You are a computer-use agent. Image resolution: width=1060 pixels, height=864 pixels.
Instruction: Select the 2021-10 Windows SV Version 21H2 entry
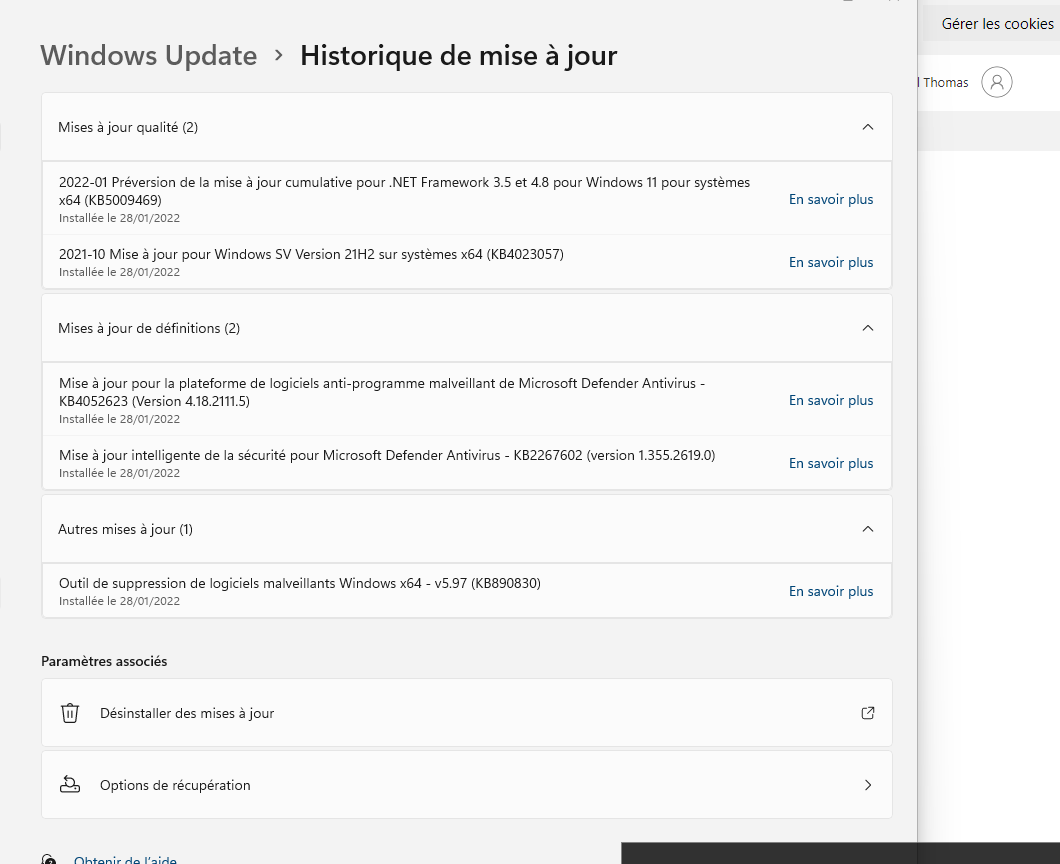(x=311, y=254)
